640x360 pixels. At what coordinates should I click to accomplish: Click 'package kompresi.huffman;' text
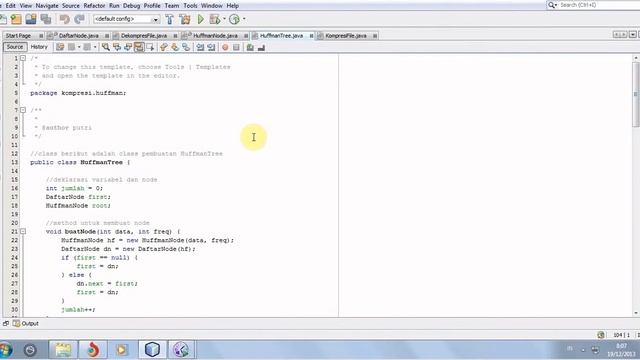click(x=78, y=93)
